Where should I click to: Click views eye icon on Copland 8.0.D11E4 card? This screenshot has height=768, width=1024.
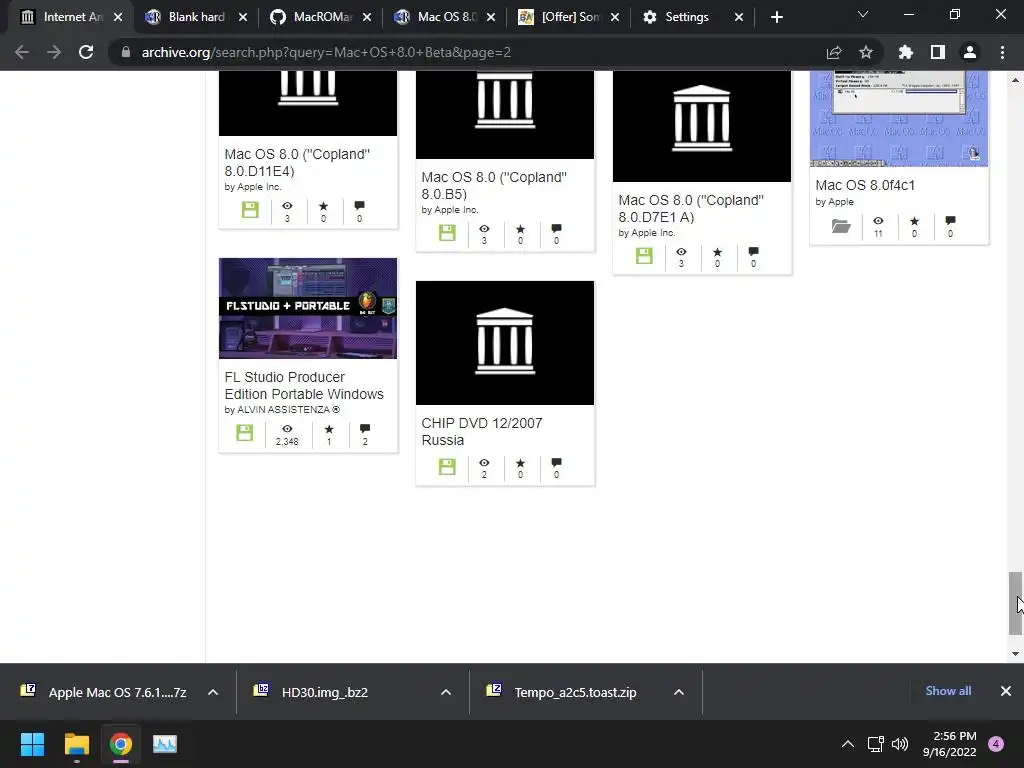point(287,206)
